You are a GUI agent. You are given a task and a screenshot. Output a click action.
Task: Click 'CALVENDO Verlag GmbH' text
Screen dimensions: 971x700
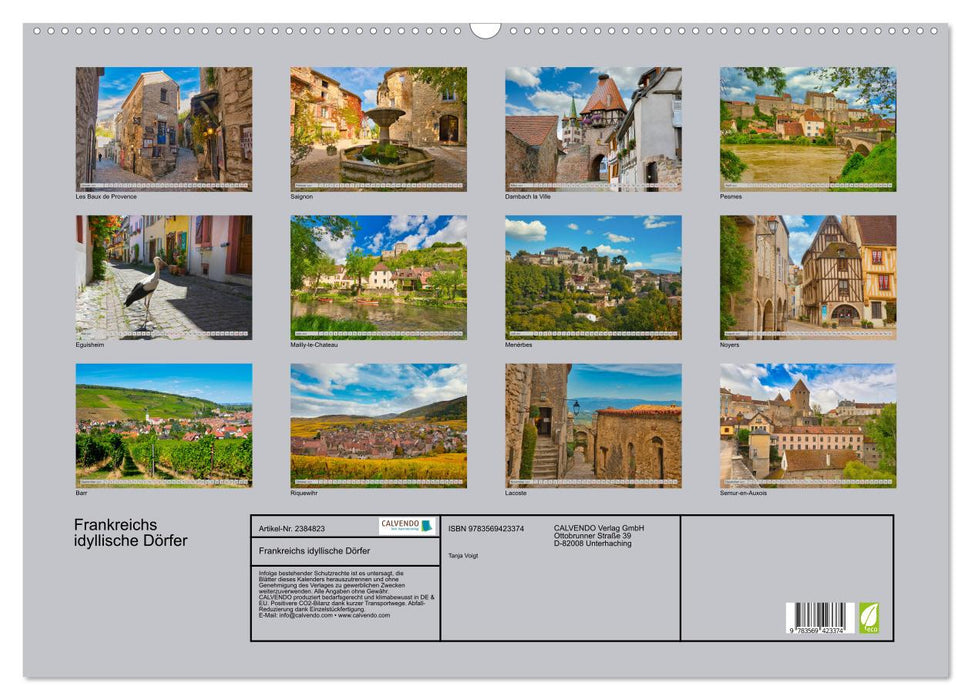[x=599, y=528]
